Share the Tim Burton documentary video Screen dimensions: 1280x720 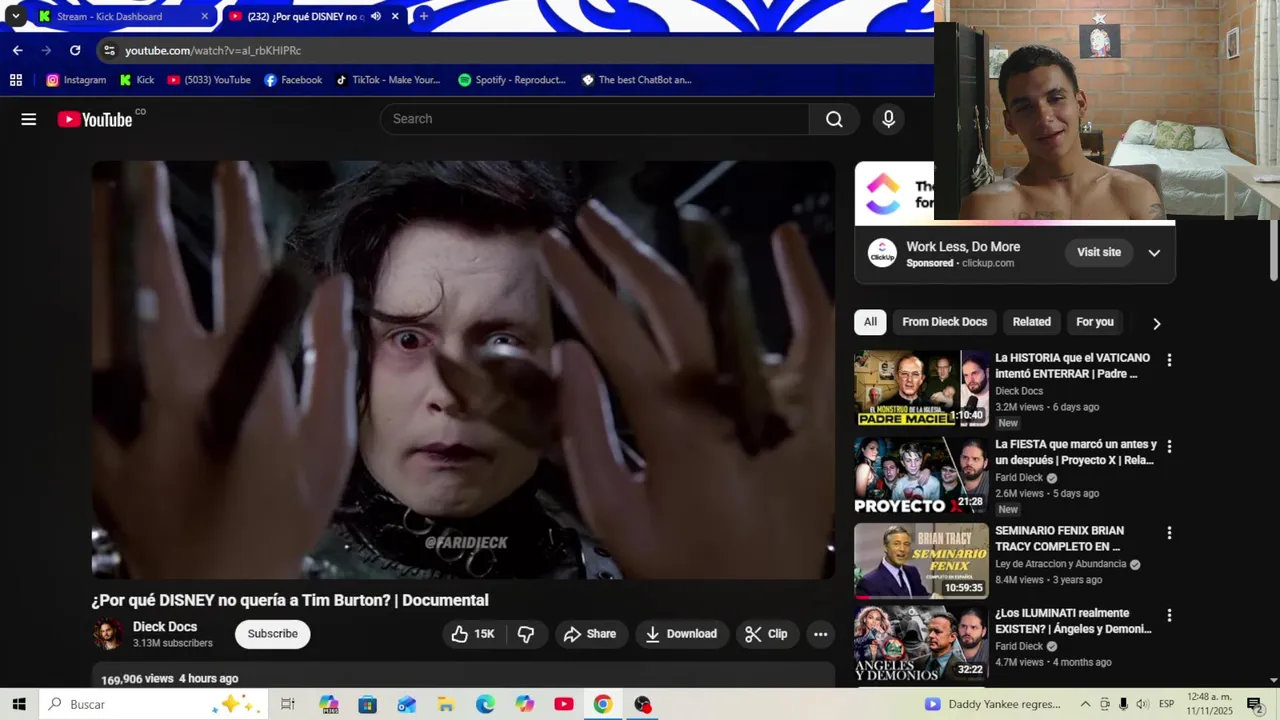click(590, 634)
